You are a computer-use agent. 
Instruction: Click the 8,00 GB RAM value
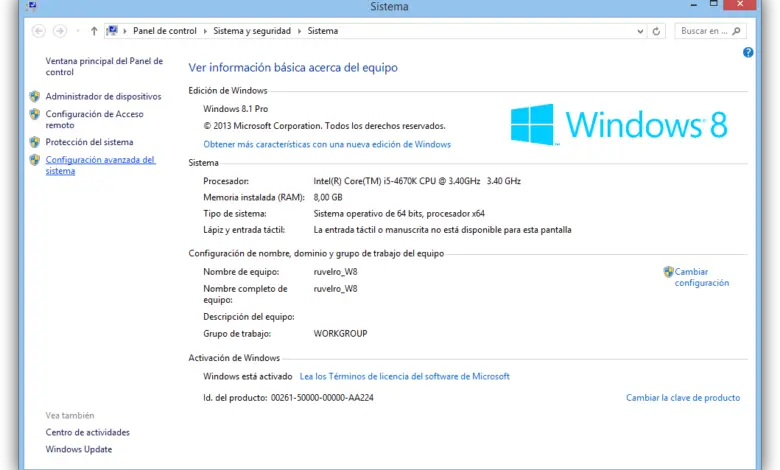328,197
